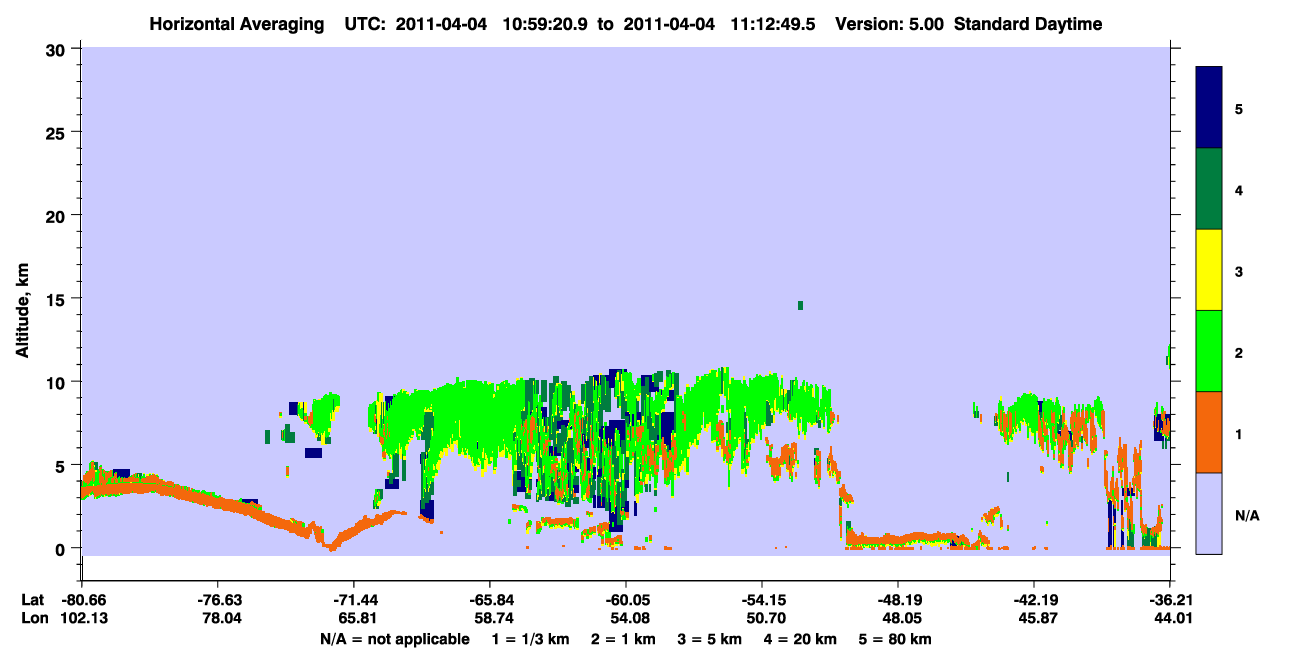This screenshot has width=1300, height=667.
Task: Click the latitude value '-76.63'
Action: [217, 600]
